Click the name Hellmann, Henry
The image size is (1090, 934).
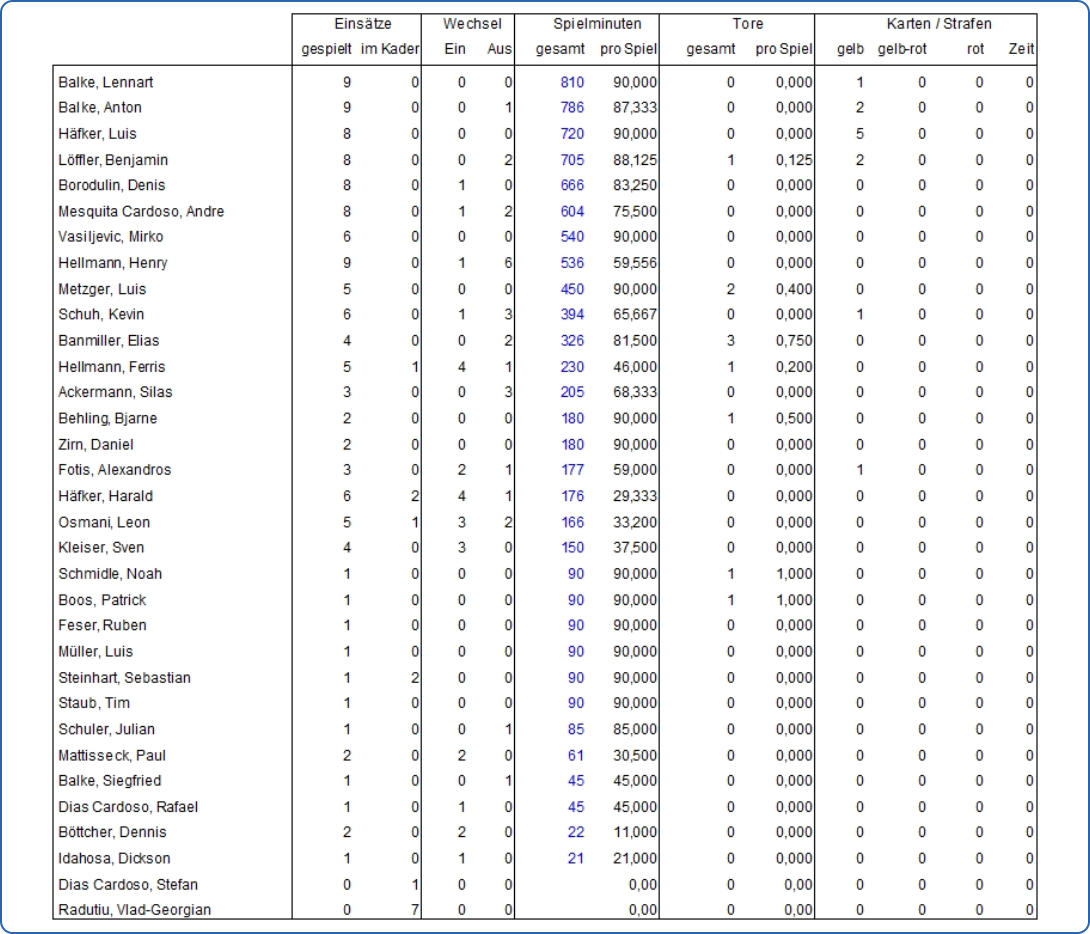(x=113, y=263)
